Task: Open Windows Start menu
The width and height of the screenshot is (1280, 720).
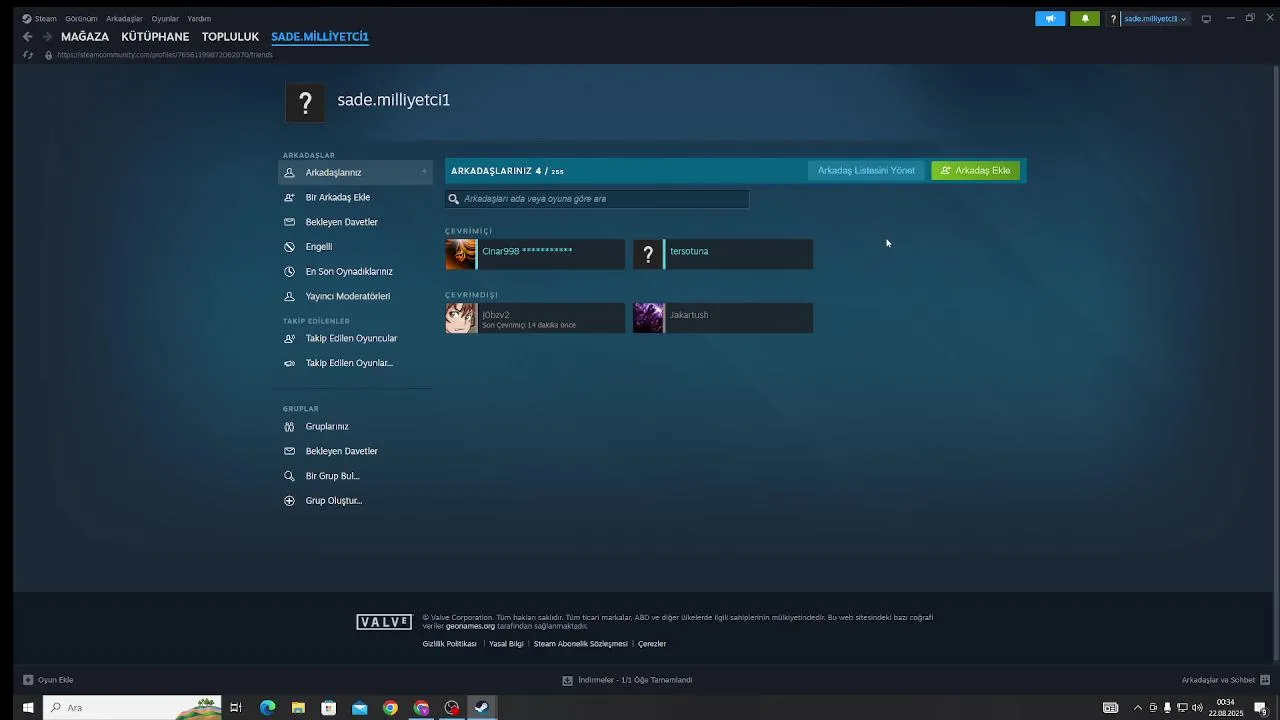Action: [x=28, y=708]
